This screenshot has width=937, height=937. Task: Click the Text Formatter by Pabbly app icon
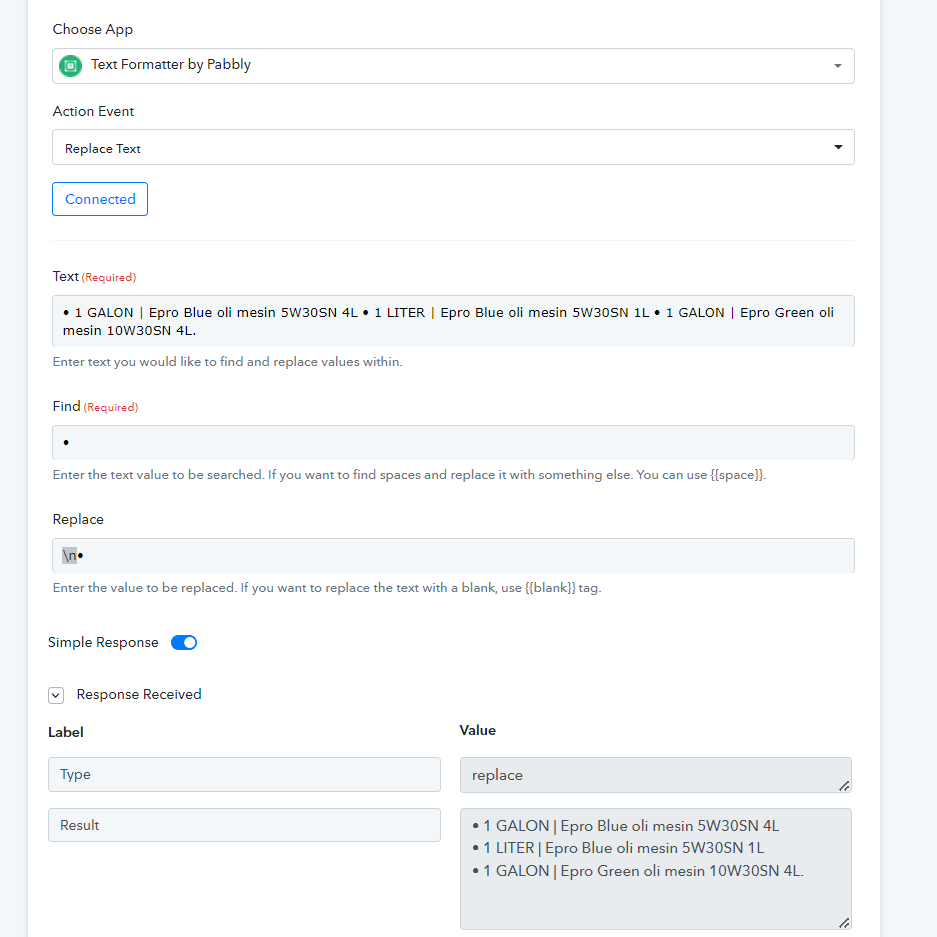70,66
